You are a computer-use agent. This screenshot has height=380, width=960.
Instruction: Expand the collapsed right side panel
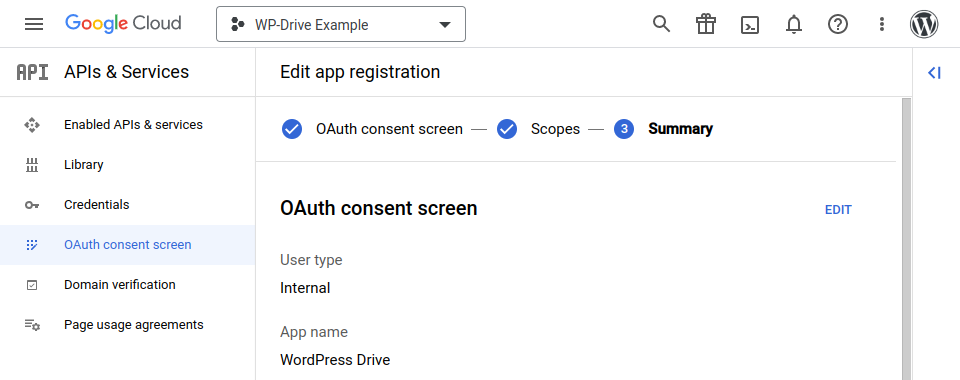tap(934, 73)
